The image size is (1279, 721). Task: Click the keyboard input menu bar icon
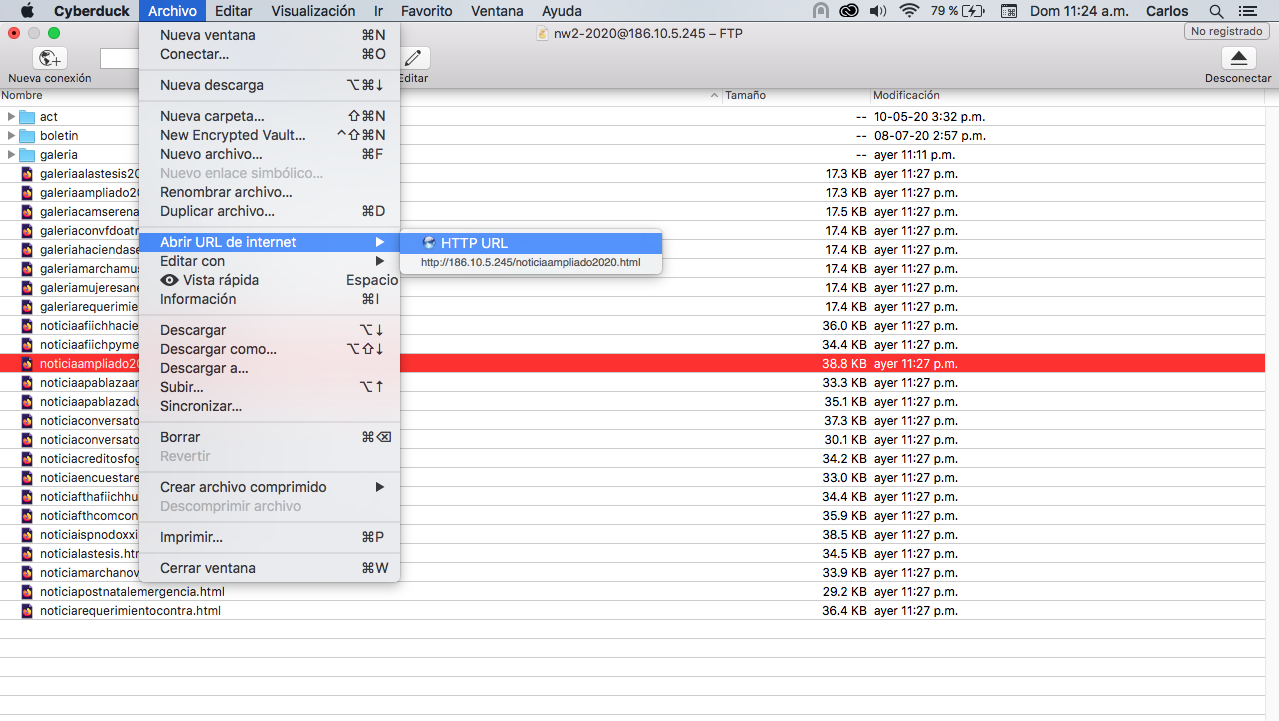click(1009, 11)
